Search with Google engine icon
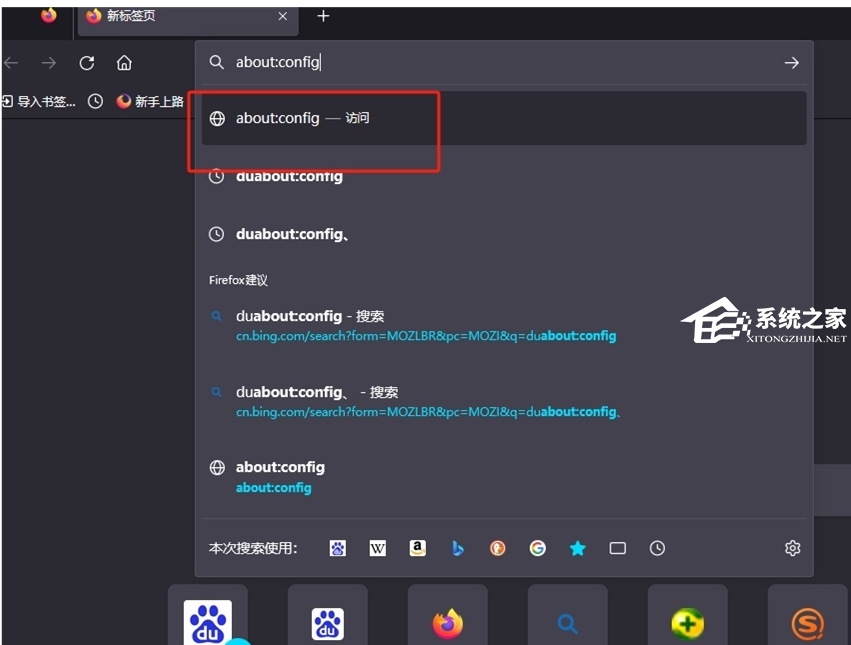Viewport: 851px width, 645px height. [537, 548]
